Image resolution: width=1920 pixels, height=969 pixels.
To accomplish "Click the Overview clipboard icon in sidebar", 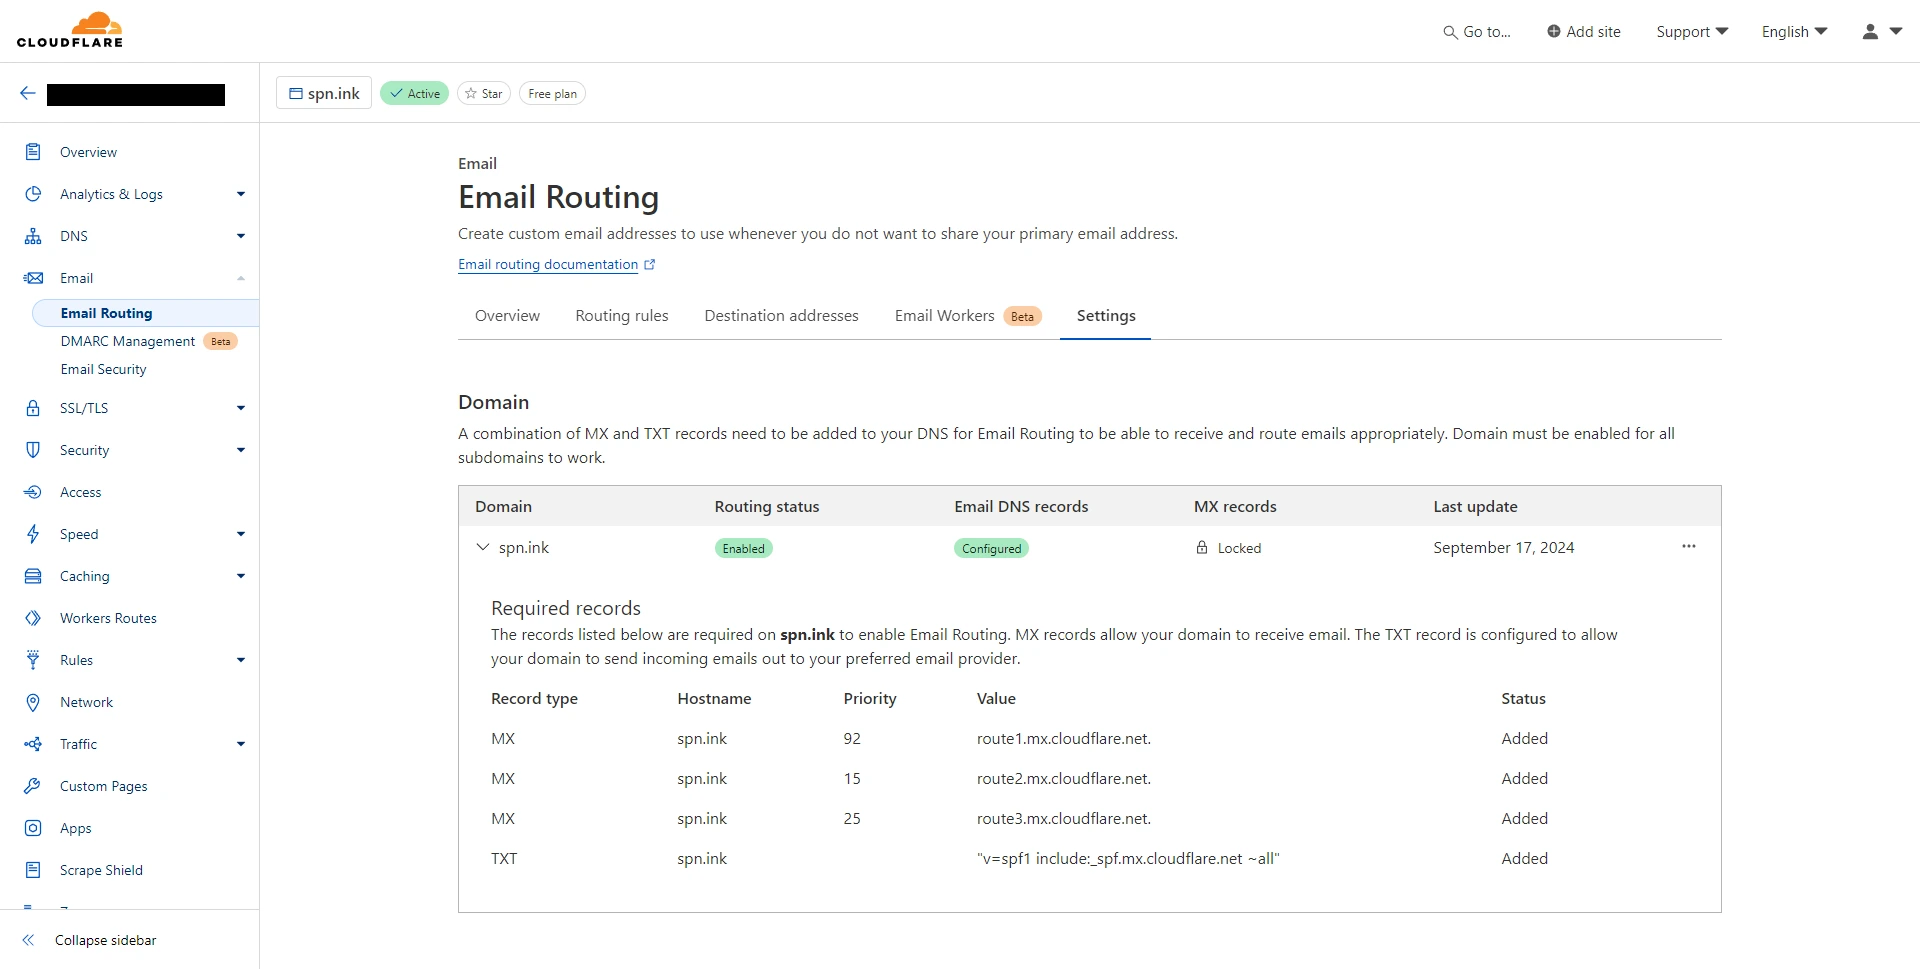I will click(x=33, y=152).
